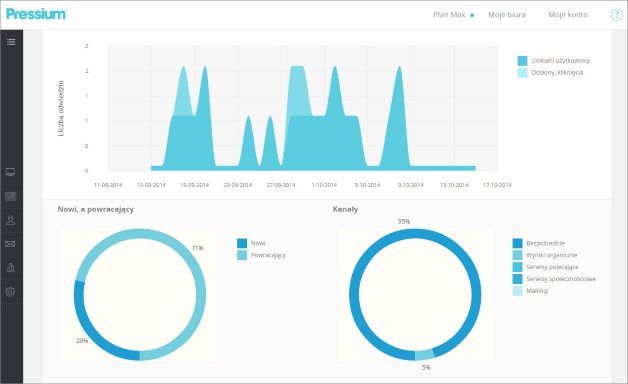The height and width of the screenshot is (384, 628).
Task: Open the bar chart statistics icon
Action: pos(11,267)
